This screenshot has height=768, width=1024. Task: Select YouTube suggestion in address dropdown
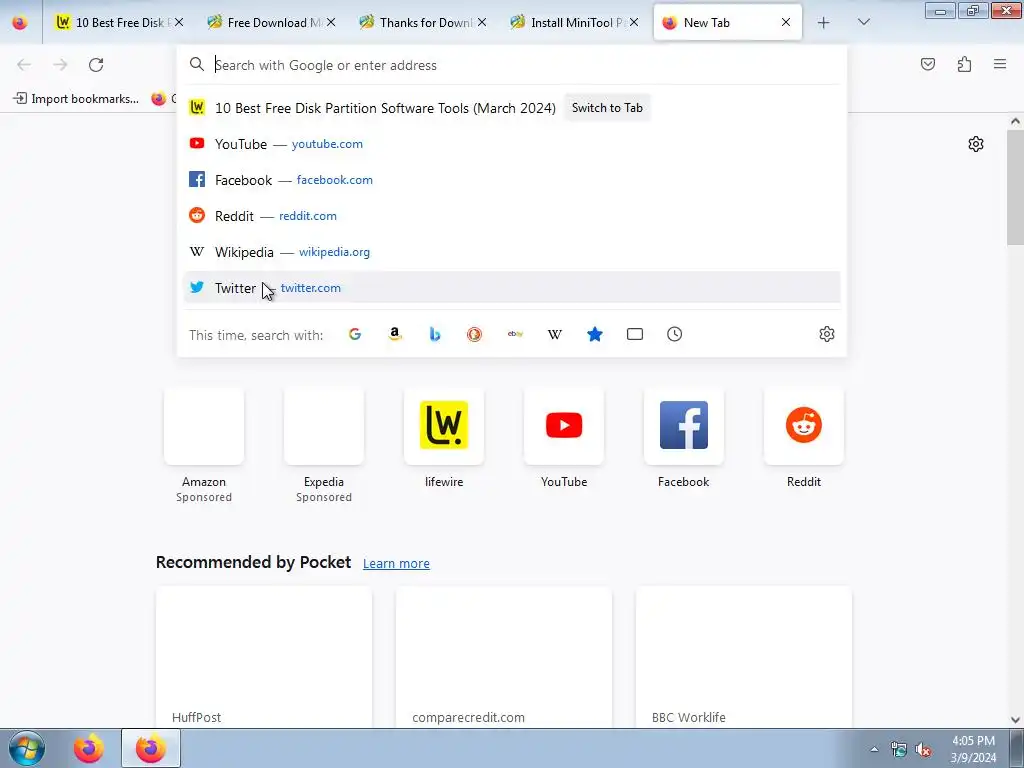(x=512, y=144)
